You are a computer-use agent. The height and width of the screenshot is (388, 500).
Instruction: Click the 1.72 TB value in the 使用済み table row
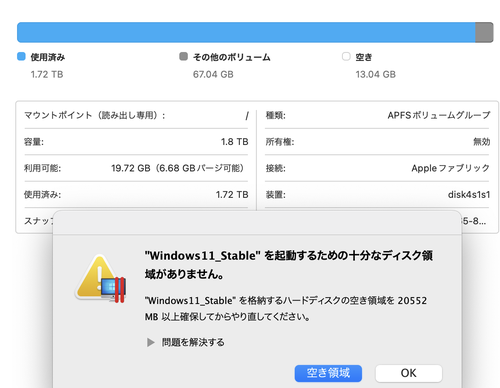[232, 195]
